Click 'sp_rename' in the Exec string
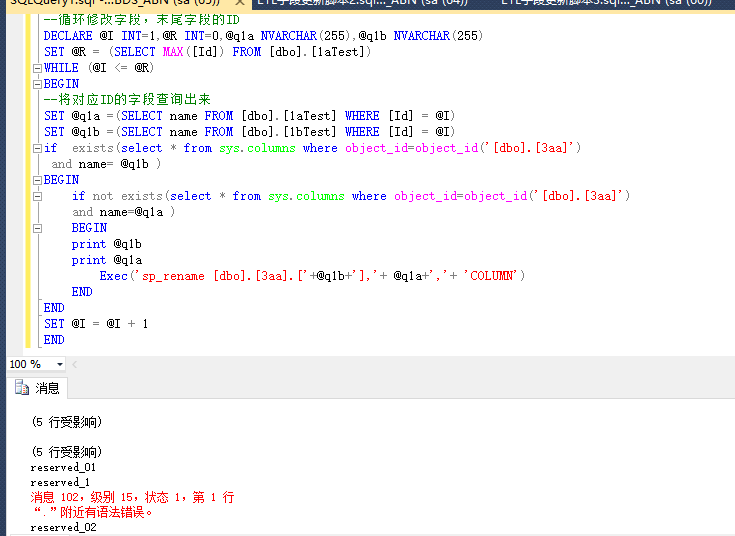This screenshot has width=735, height=536. pyautogui.click(x=173, y=276)
